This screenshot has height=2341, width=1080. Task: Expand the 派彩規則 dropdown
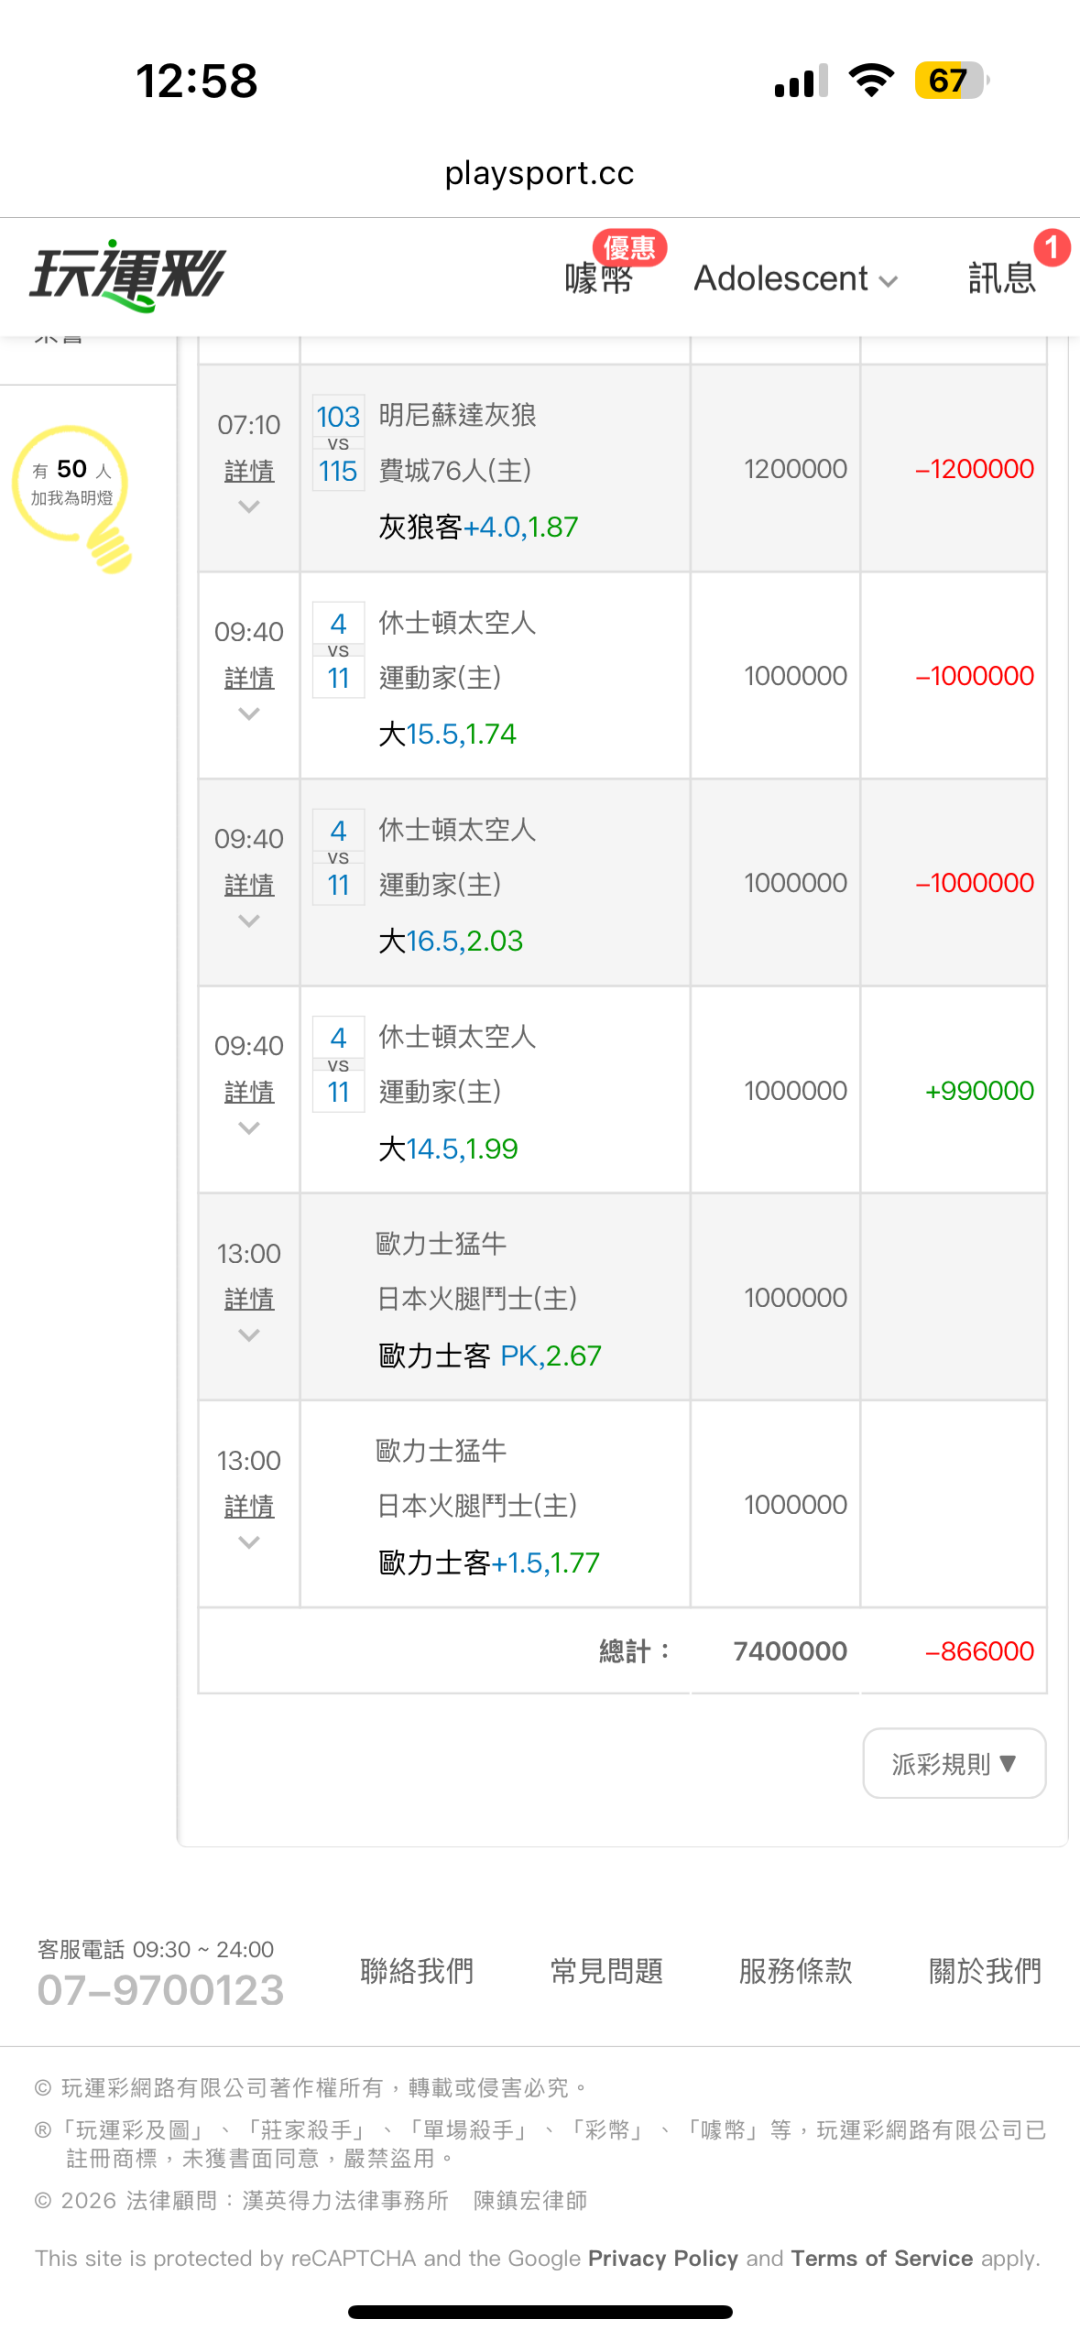(954, 1763)
